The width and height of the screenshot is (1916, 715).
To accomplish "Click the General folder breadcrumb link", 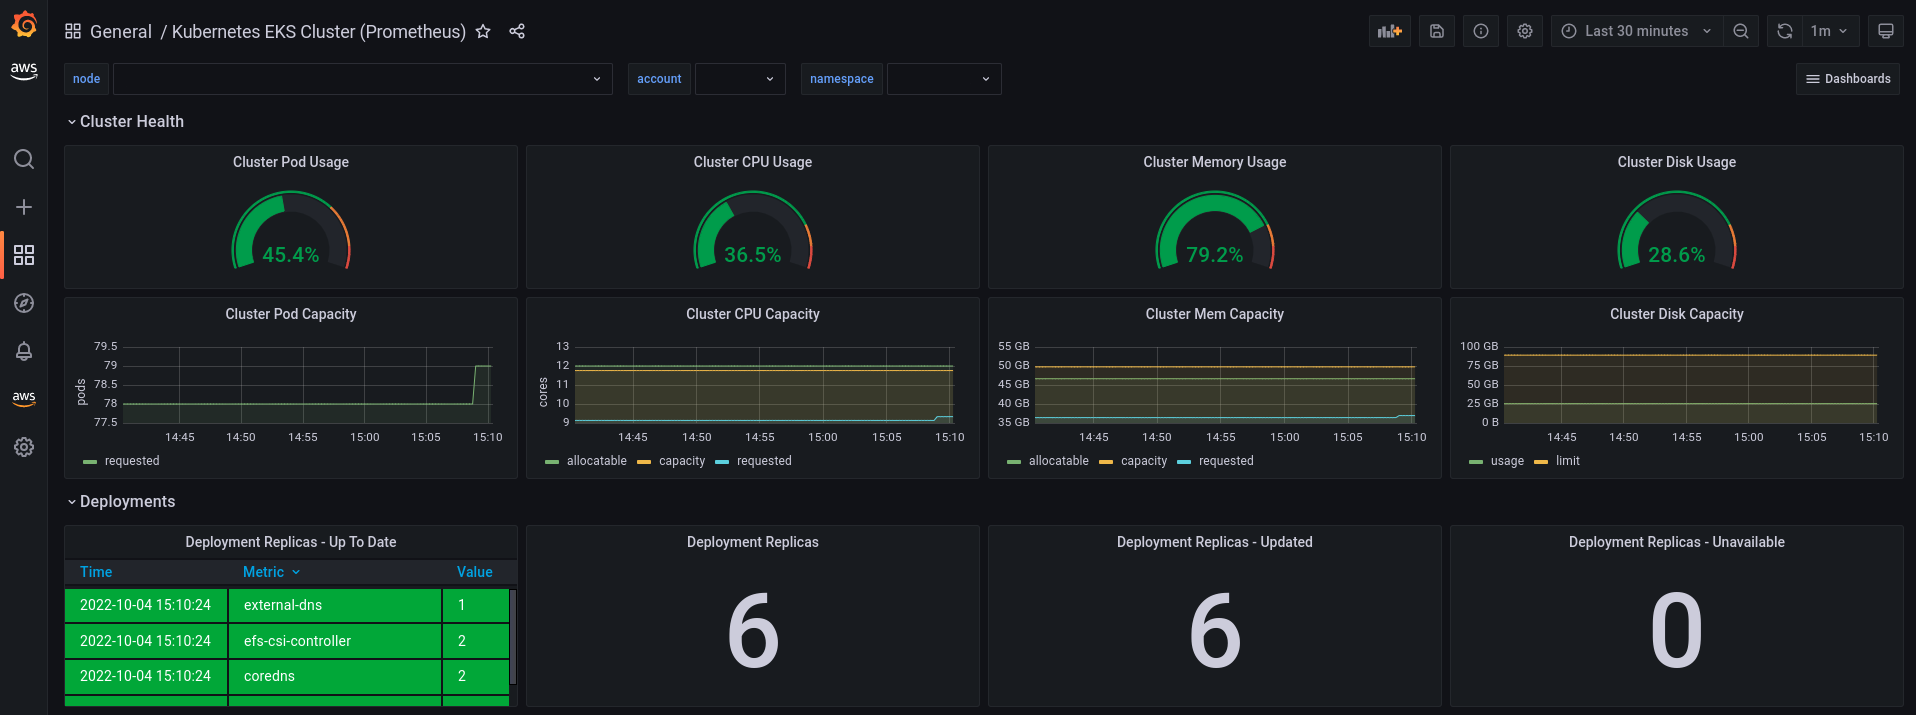I will pyautogui.click(x=121, y=32).
